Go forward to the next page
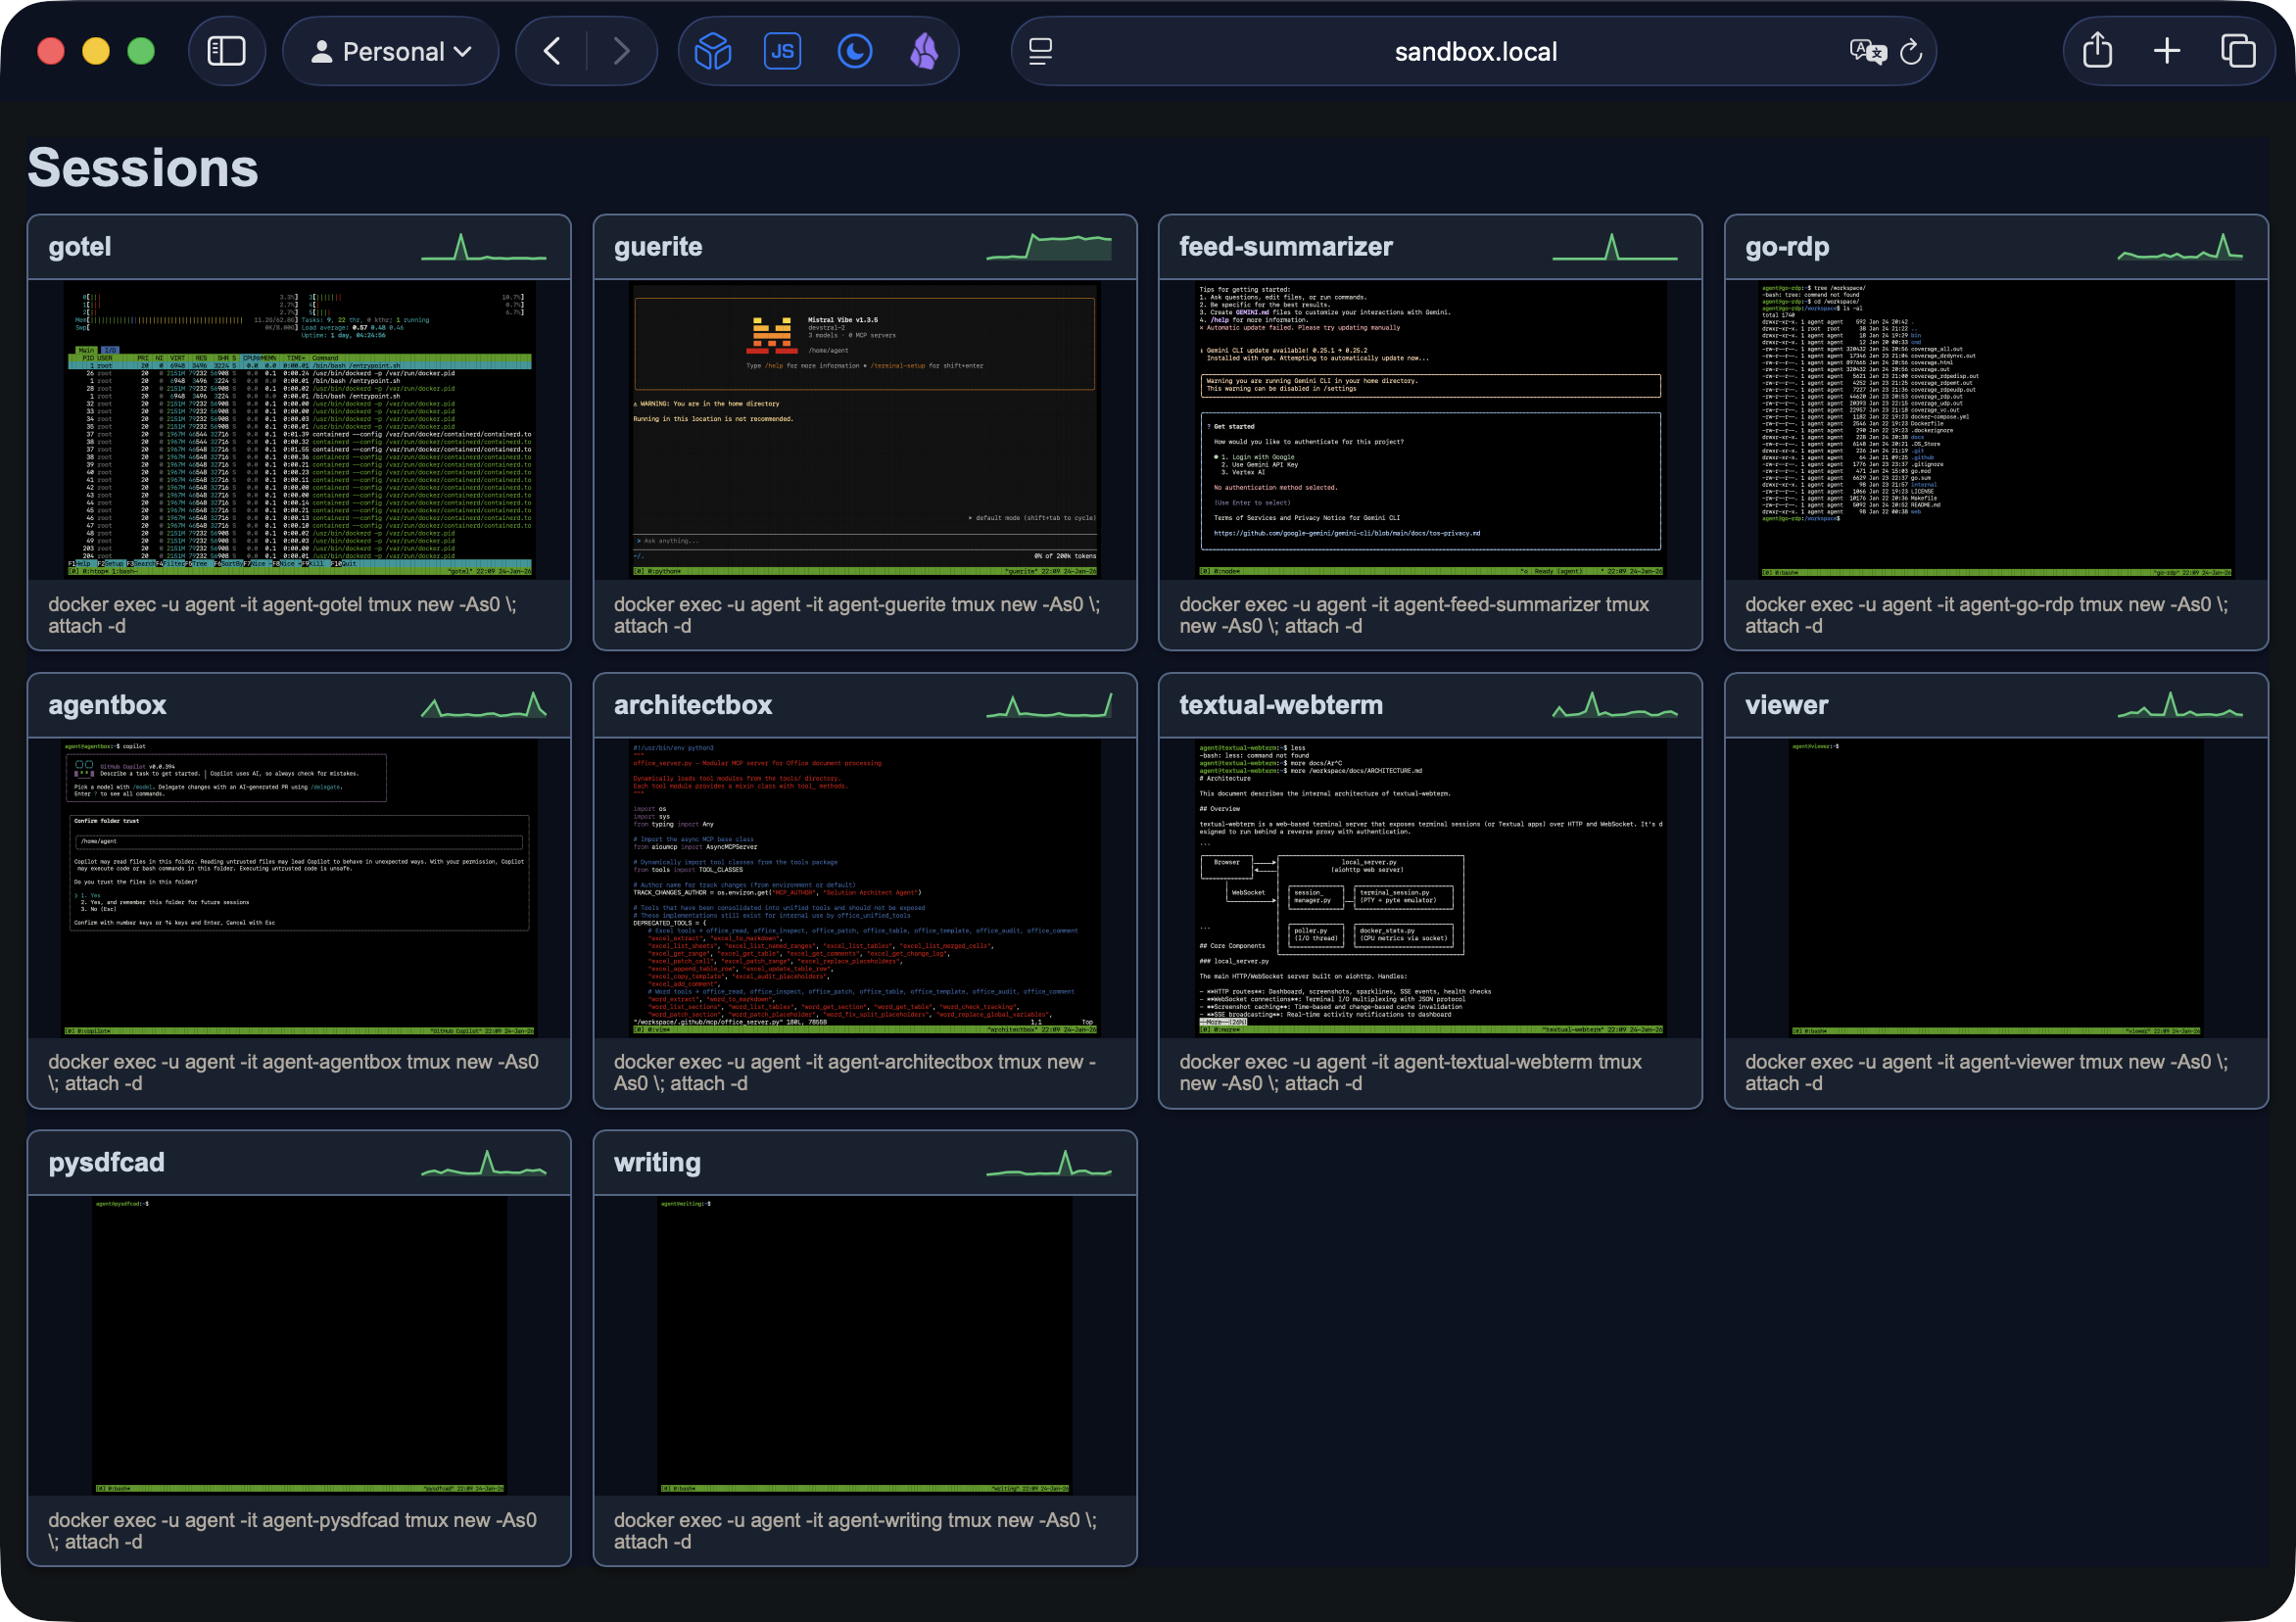Image resolution: width=2296 pixels, height=1622 pixels. 621,51
